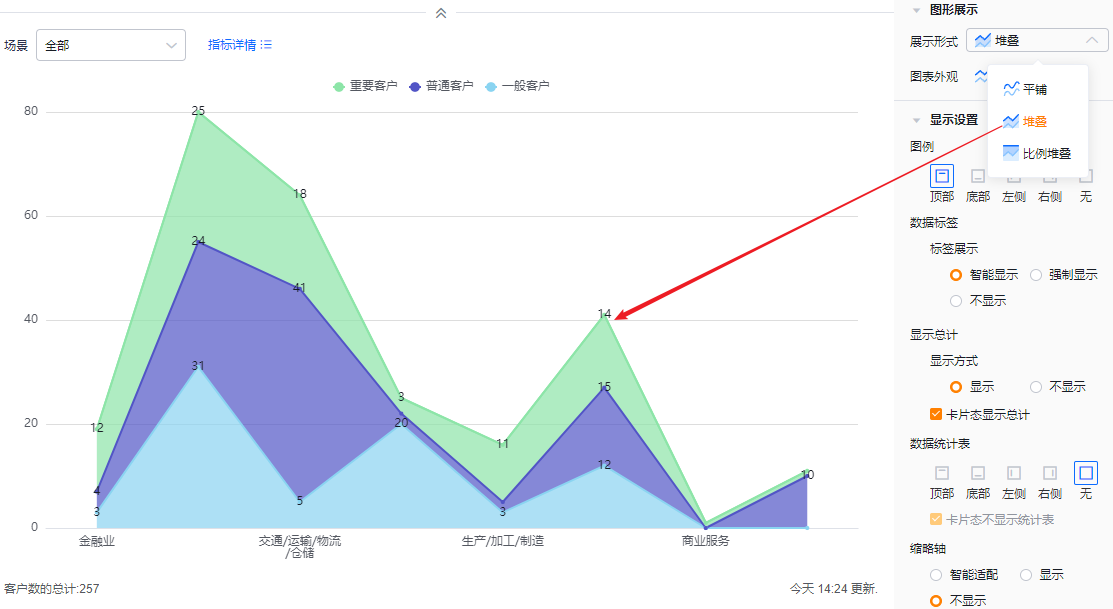Click the 今天 14:24 更新 timestamp
The image size is (1113, 609).
coord(834,589)
